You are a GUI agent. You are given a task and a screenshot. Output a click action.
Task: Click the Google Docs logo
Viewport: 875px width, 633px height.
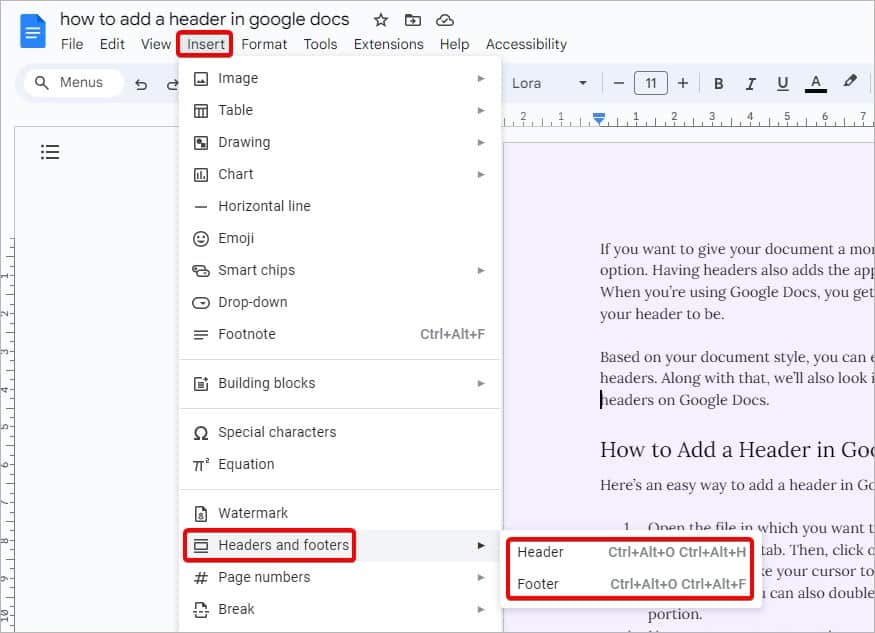[x=31, y=31]
